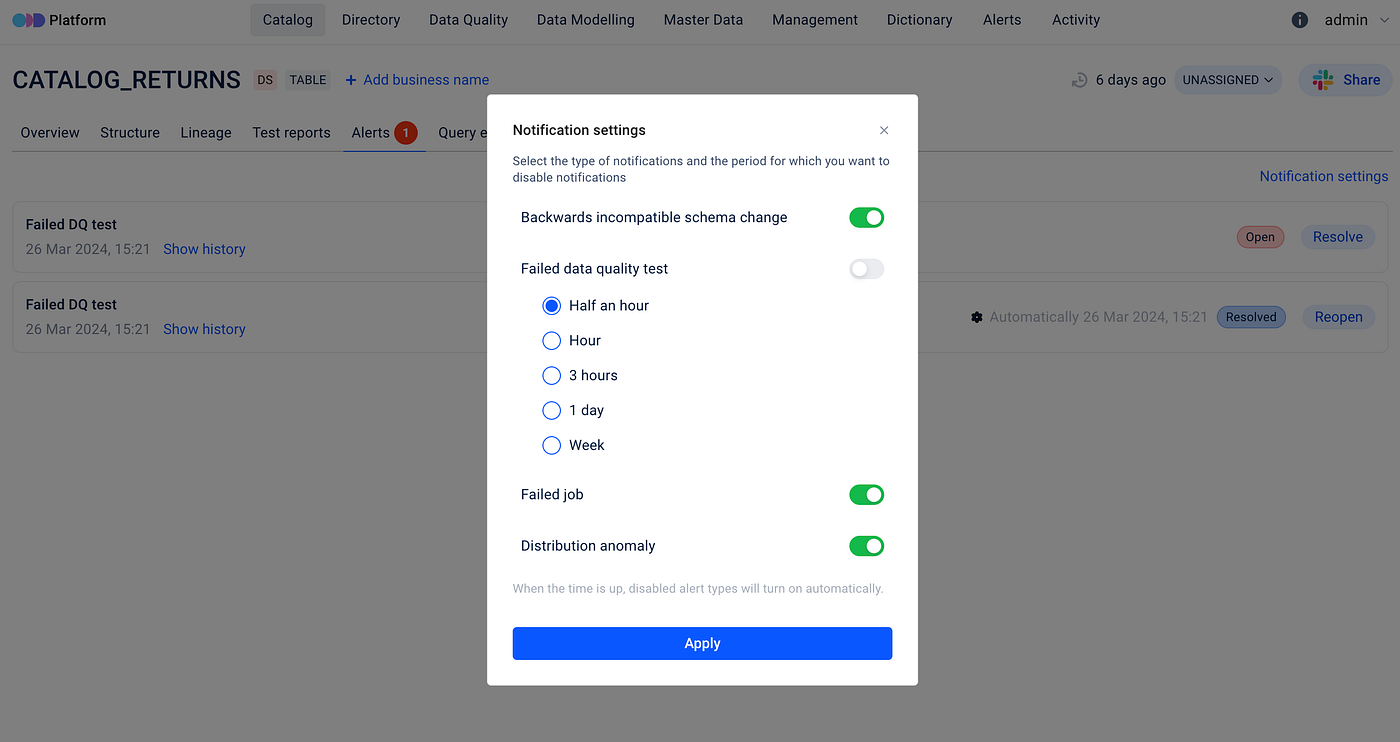
Task: Select the '3 hours' radio option
Action: (x=551, y=376)
